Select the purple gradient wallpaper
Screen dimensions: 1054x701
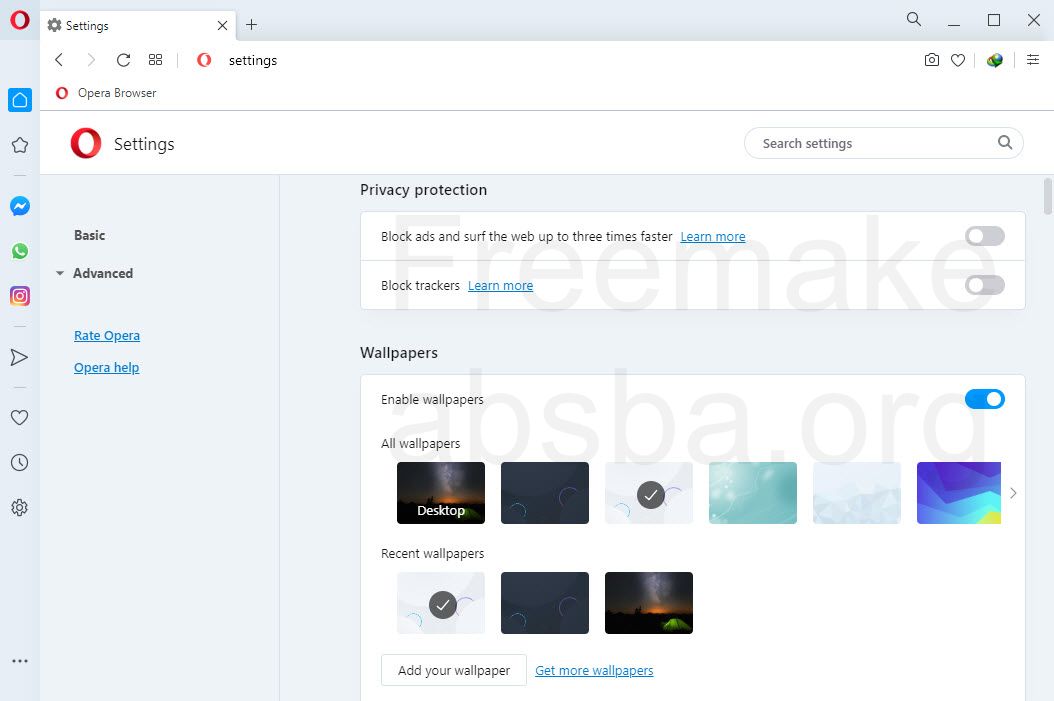pyautogui.click(x=959, y=493)
